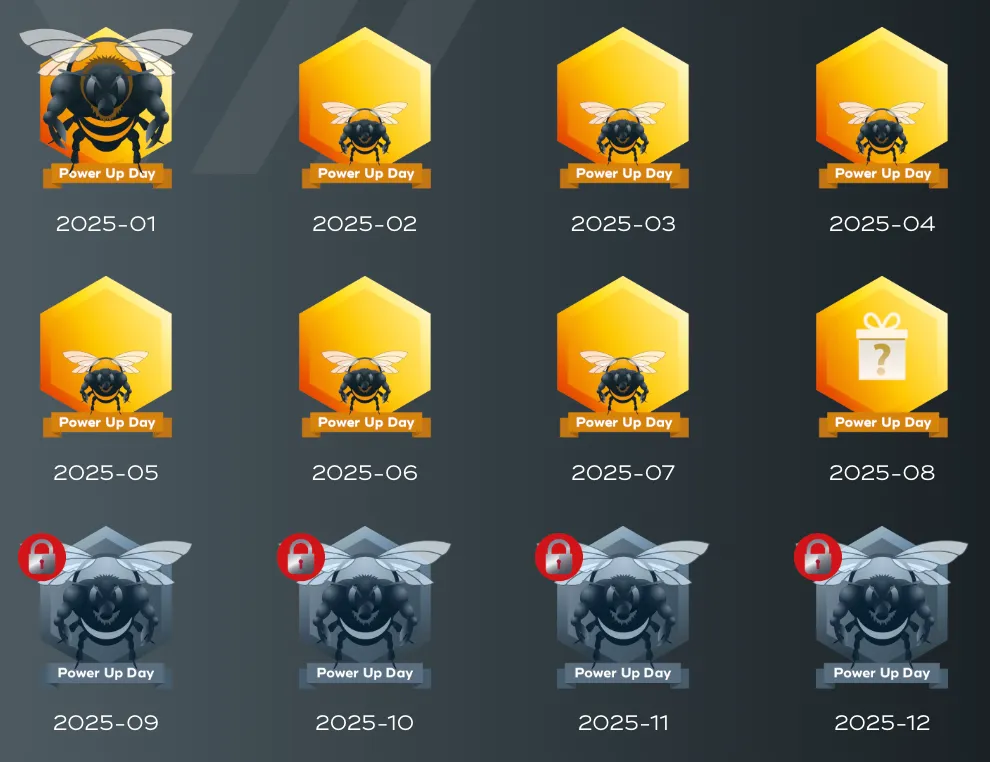
Task: Click the 2025-03 honeycomb bee badge
Action: point(623,107)
